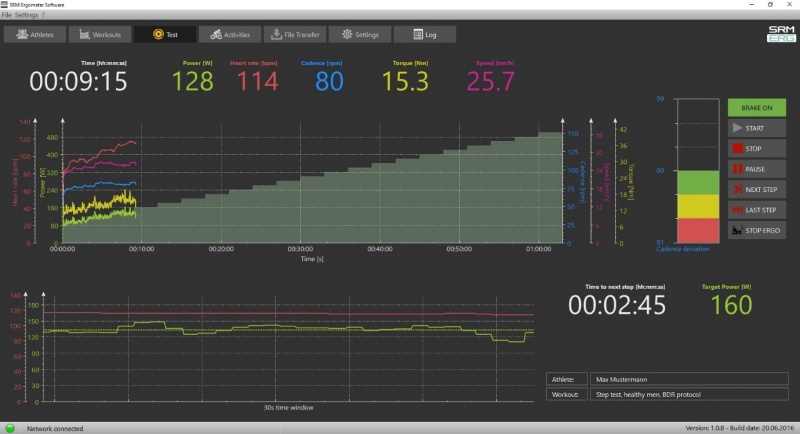Click the Athlete name field Max Mustermann

coord(689,380)
